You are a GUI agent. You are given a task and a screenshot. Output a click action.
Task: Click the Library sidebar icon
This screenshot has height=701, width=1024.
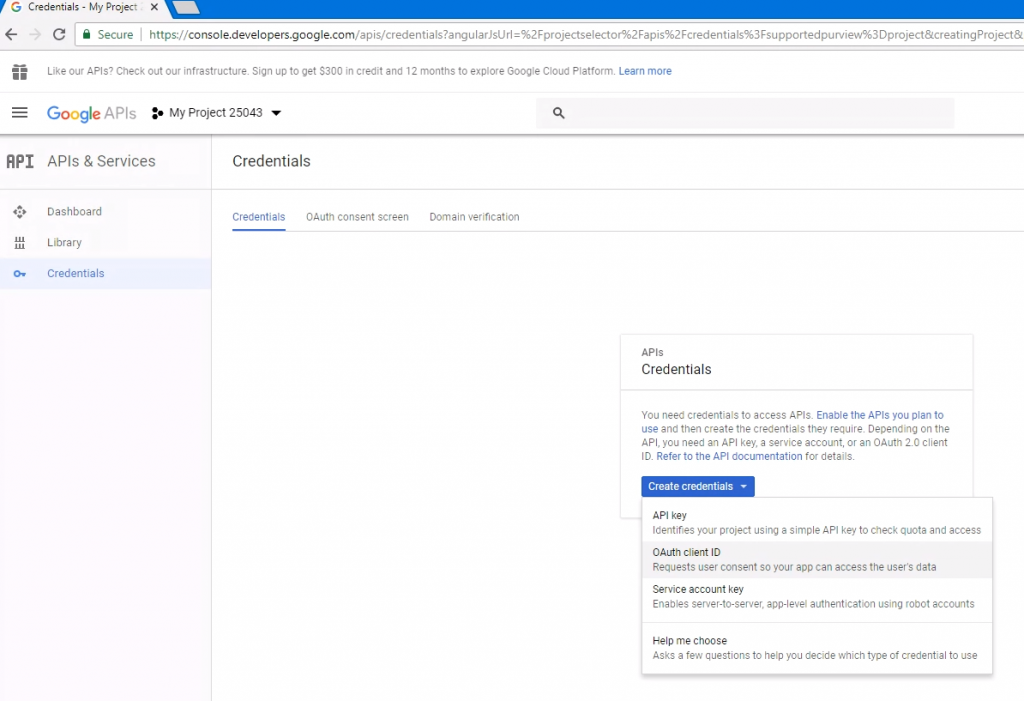pos(20,243)
